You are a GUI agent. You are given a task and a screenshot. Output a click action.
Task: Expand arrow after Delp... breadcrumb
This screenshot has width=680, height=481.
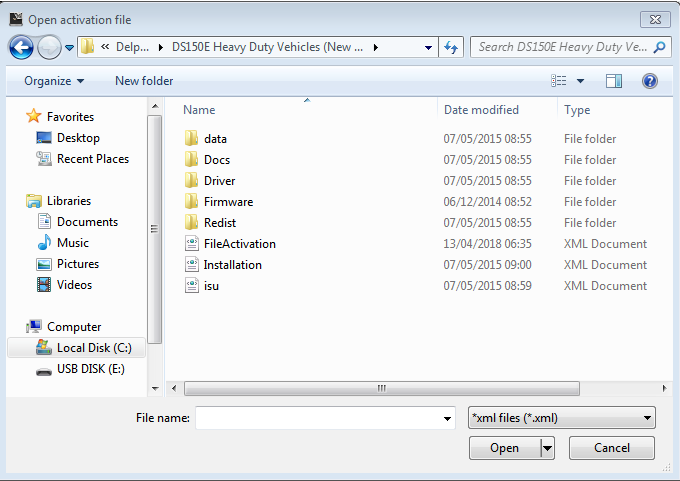click(161, 47)
